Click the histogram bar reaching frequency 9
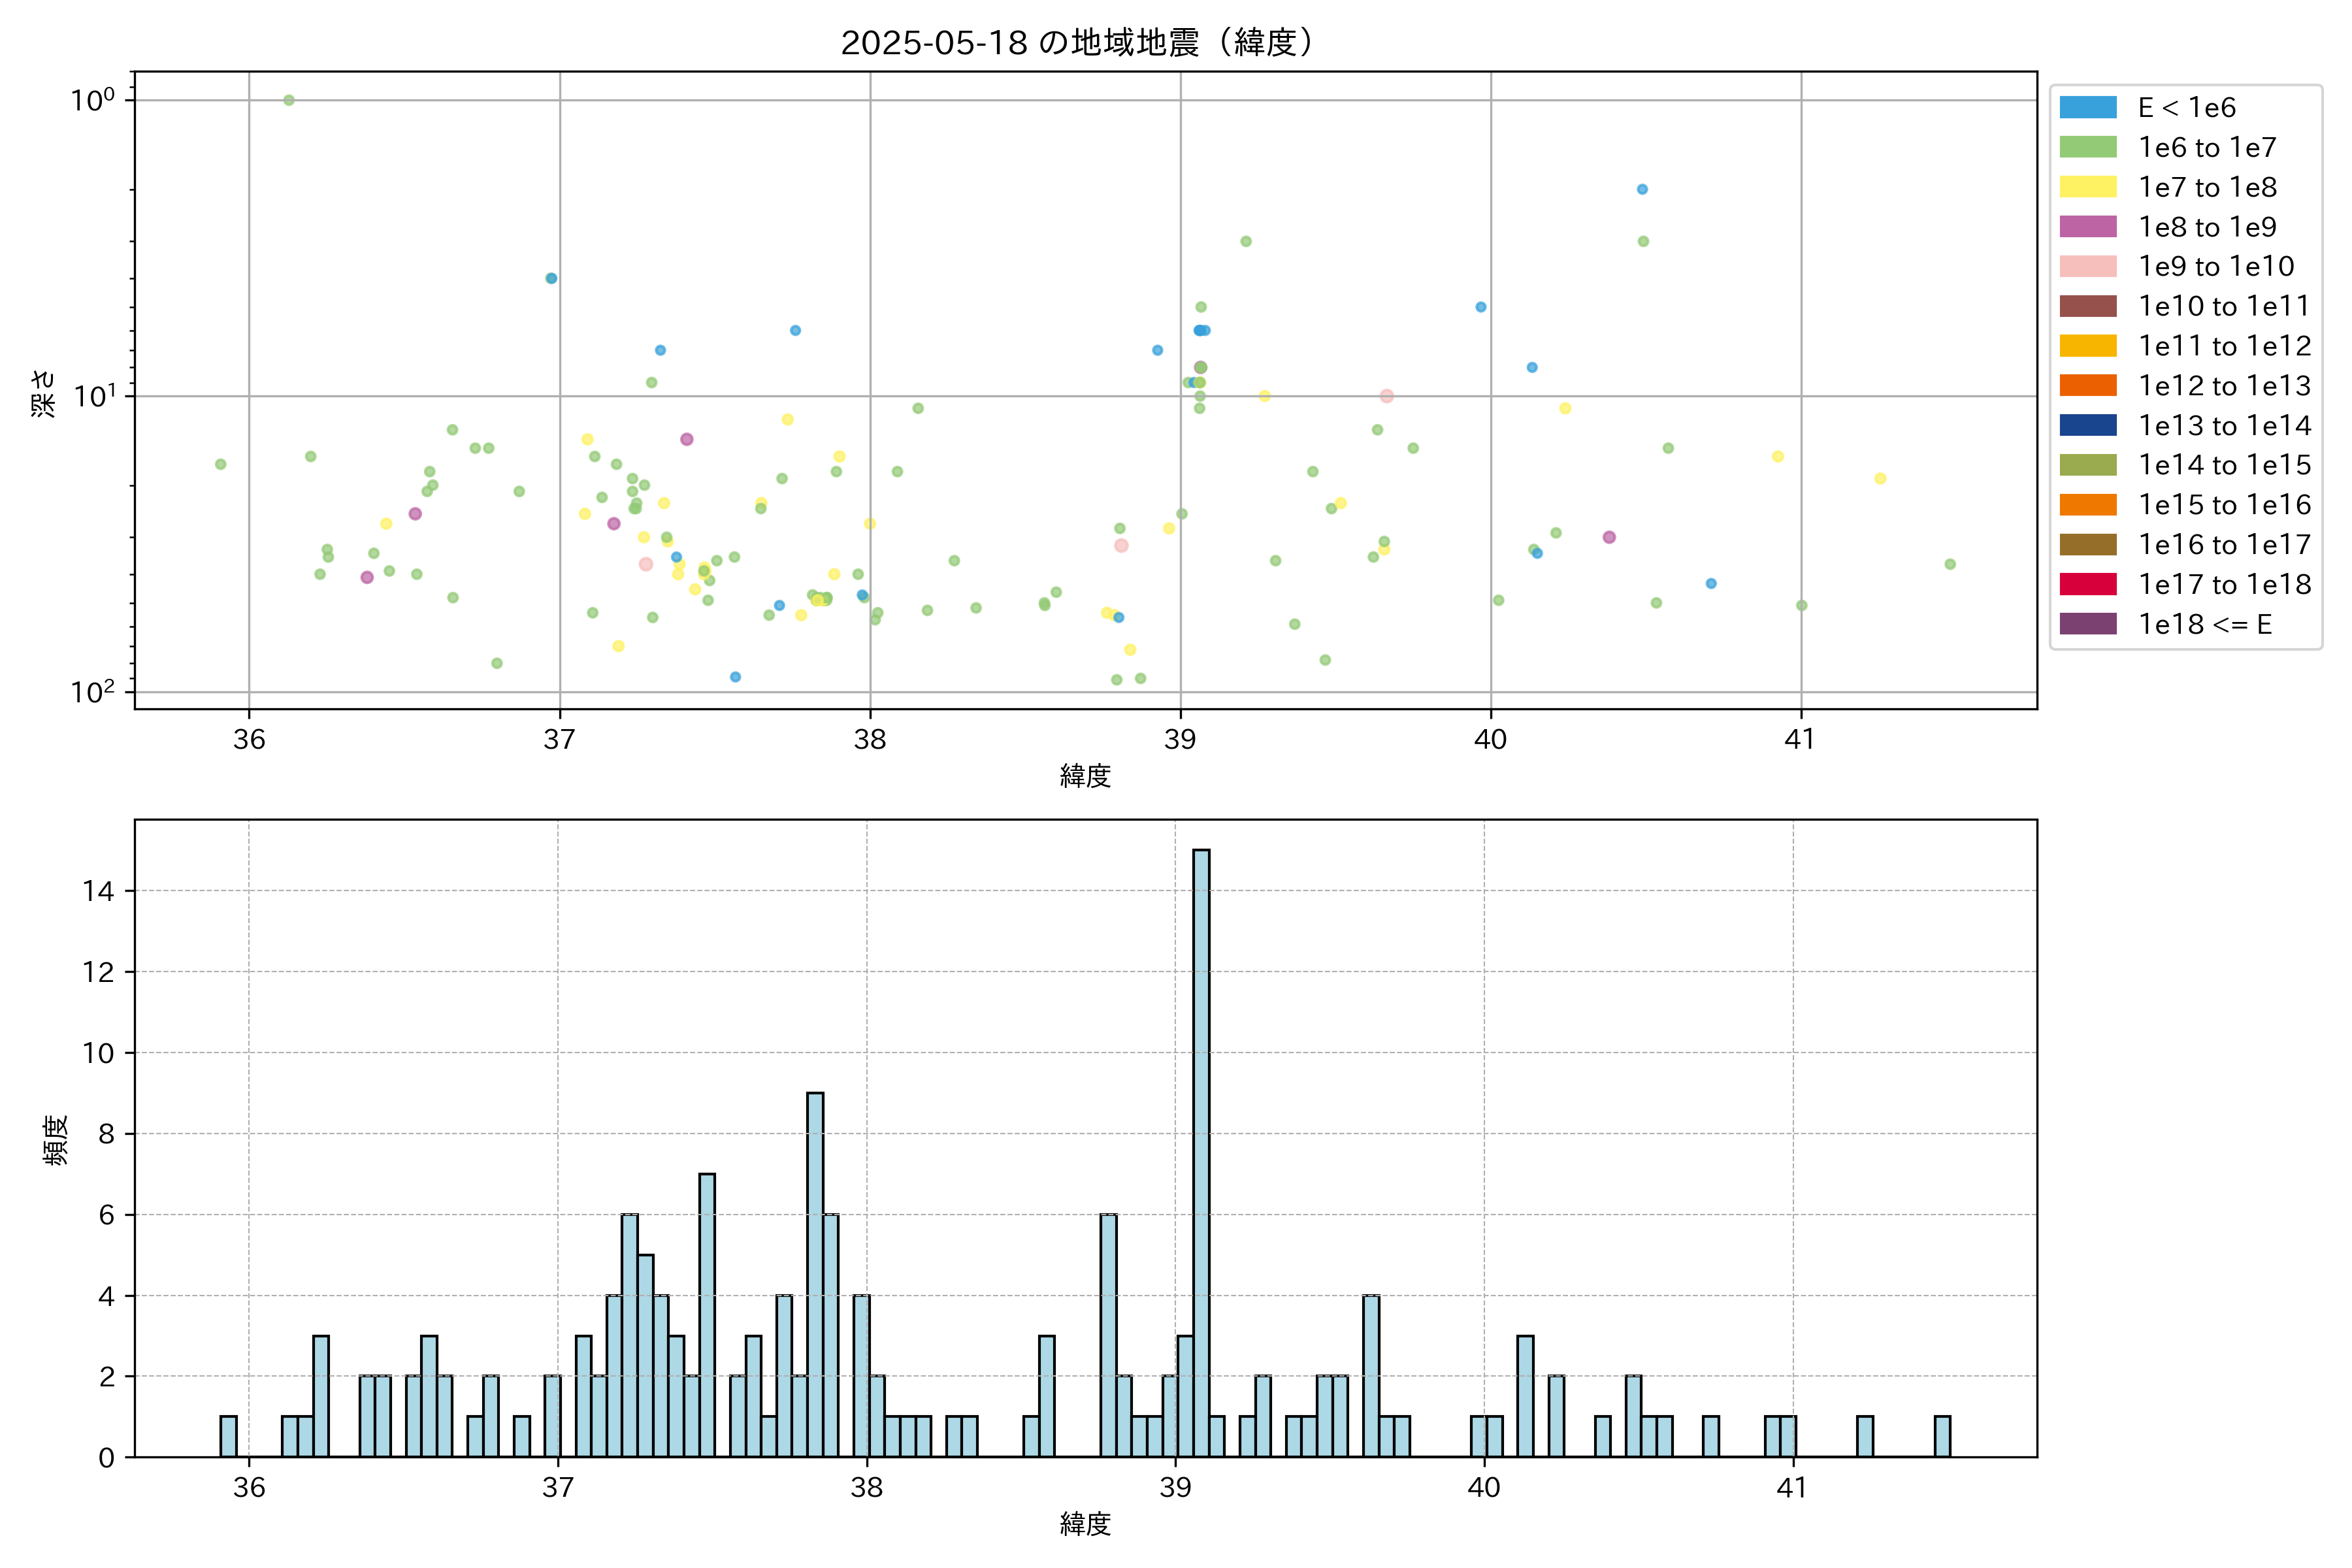 click(x=815, y=1275)
